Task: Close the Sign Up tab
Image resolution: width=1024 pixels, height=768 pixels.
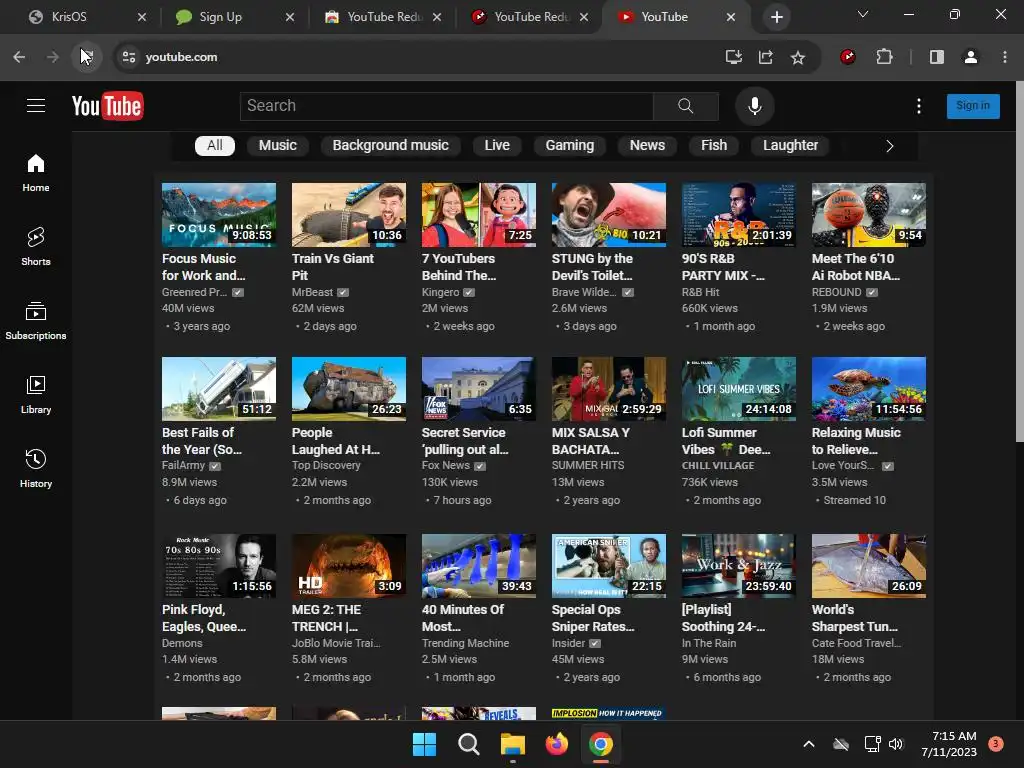Action: (x=290, y=17)
